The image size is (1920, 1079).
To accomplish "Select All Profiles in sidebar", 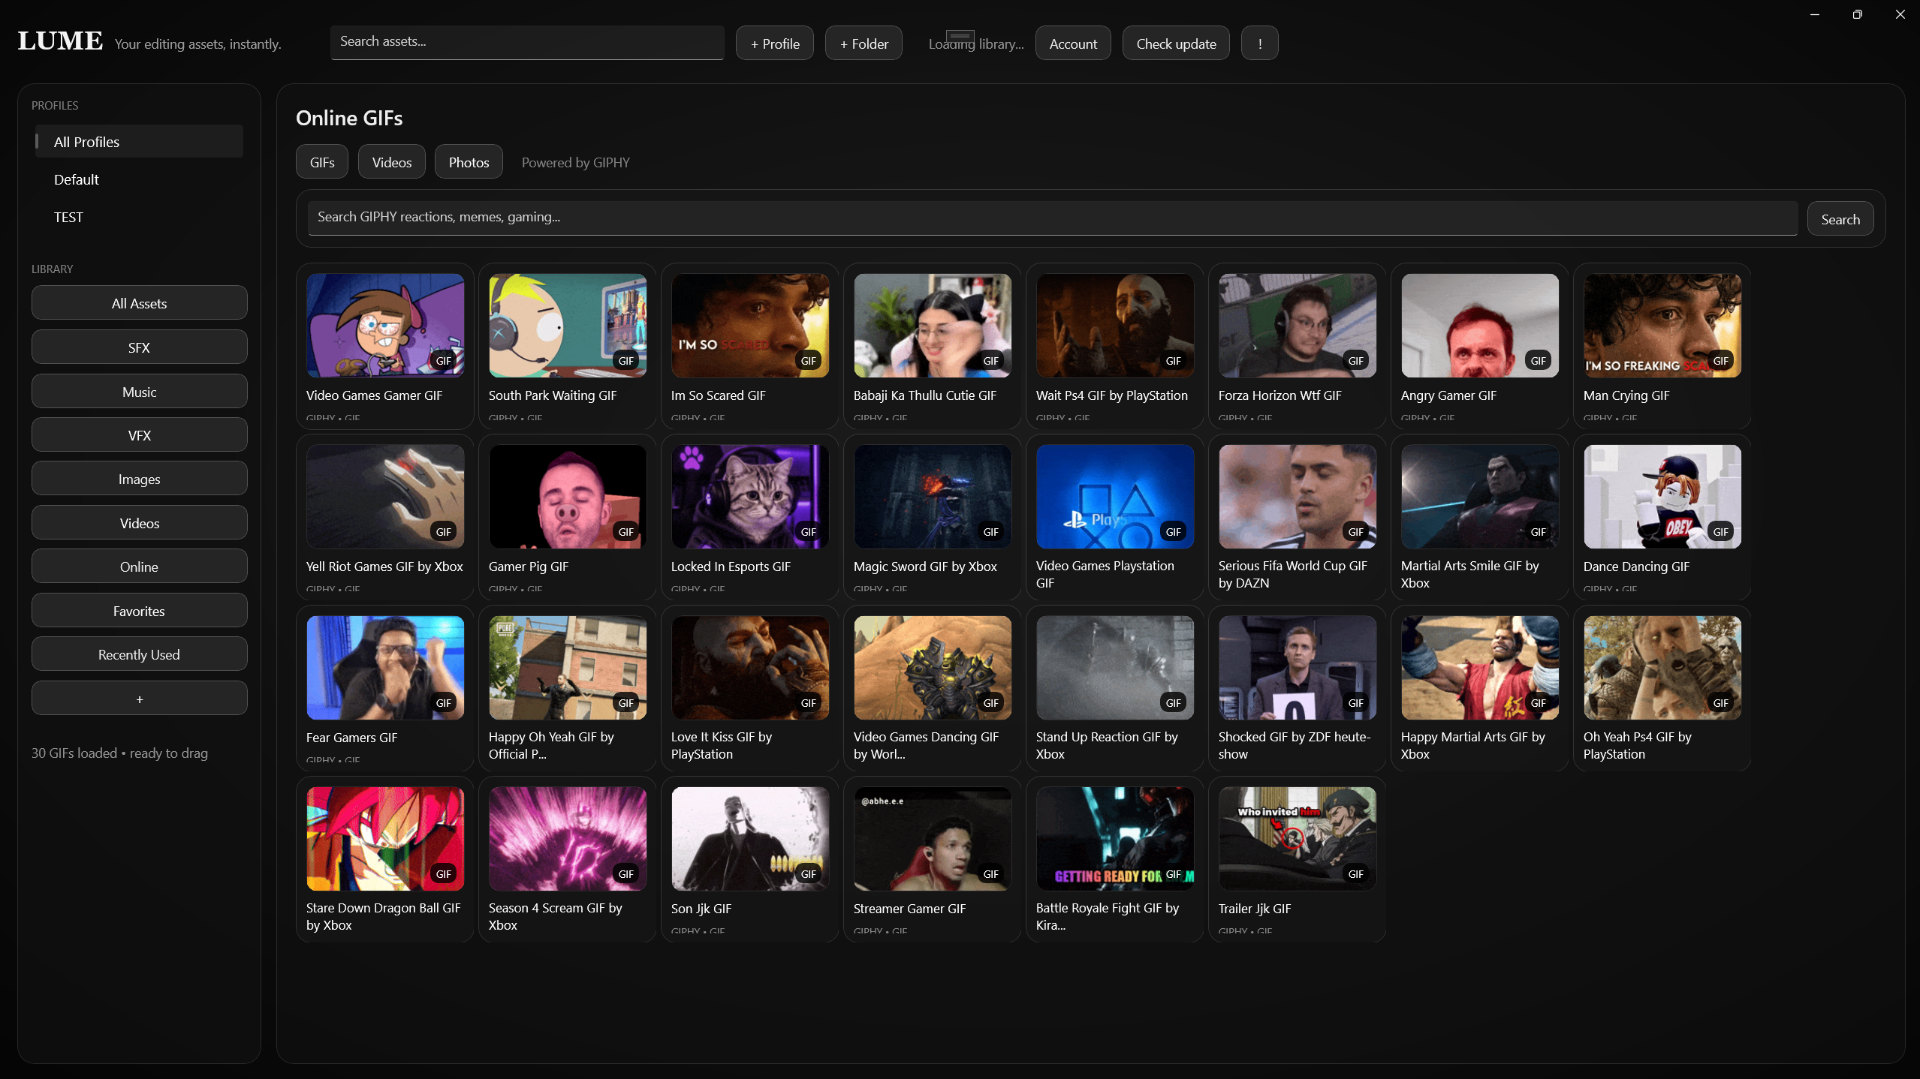I will [x=139, y=142].
